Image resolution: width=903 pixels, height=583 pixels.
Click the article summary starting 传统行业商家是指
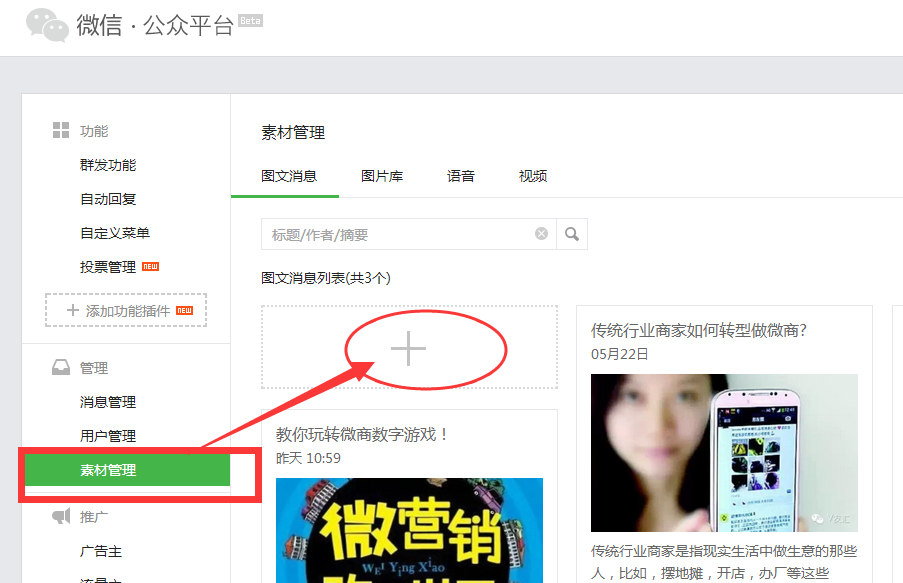click(x=724, y=562)
